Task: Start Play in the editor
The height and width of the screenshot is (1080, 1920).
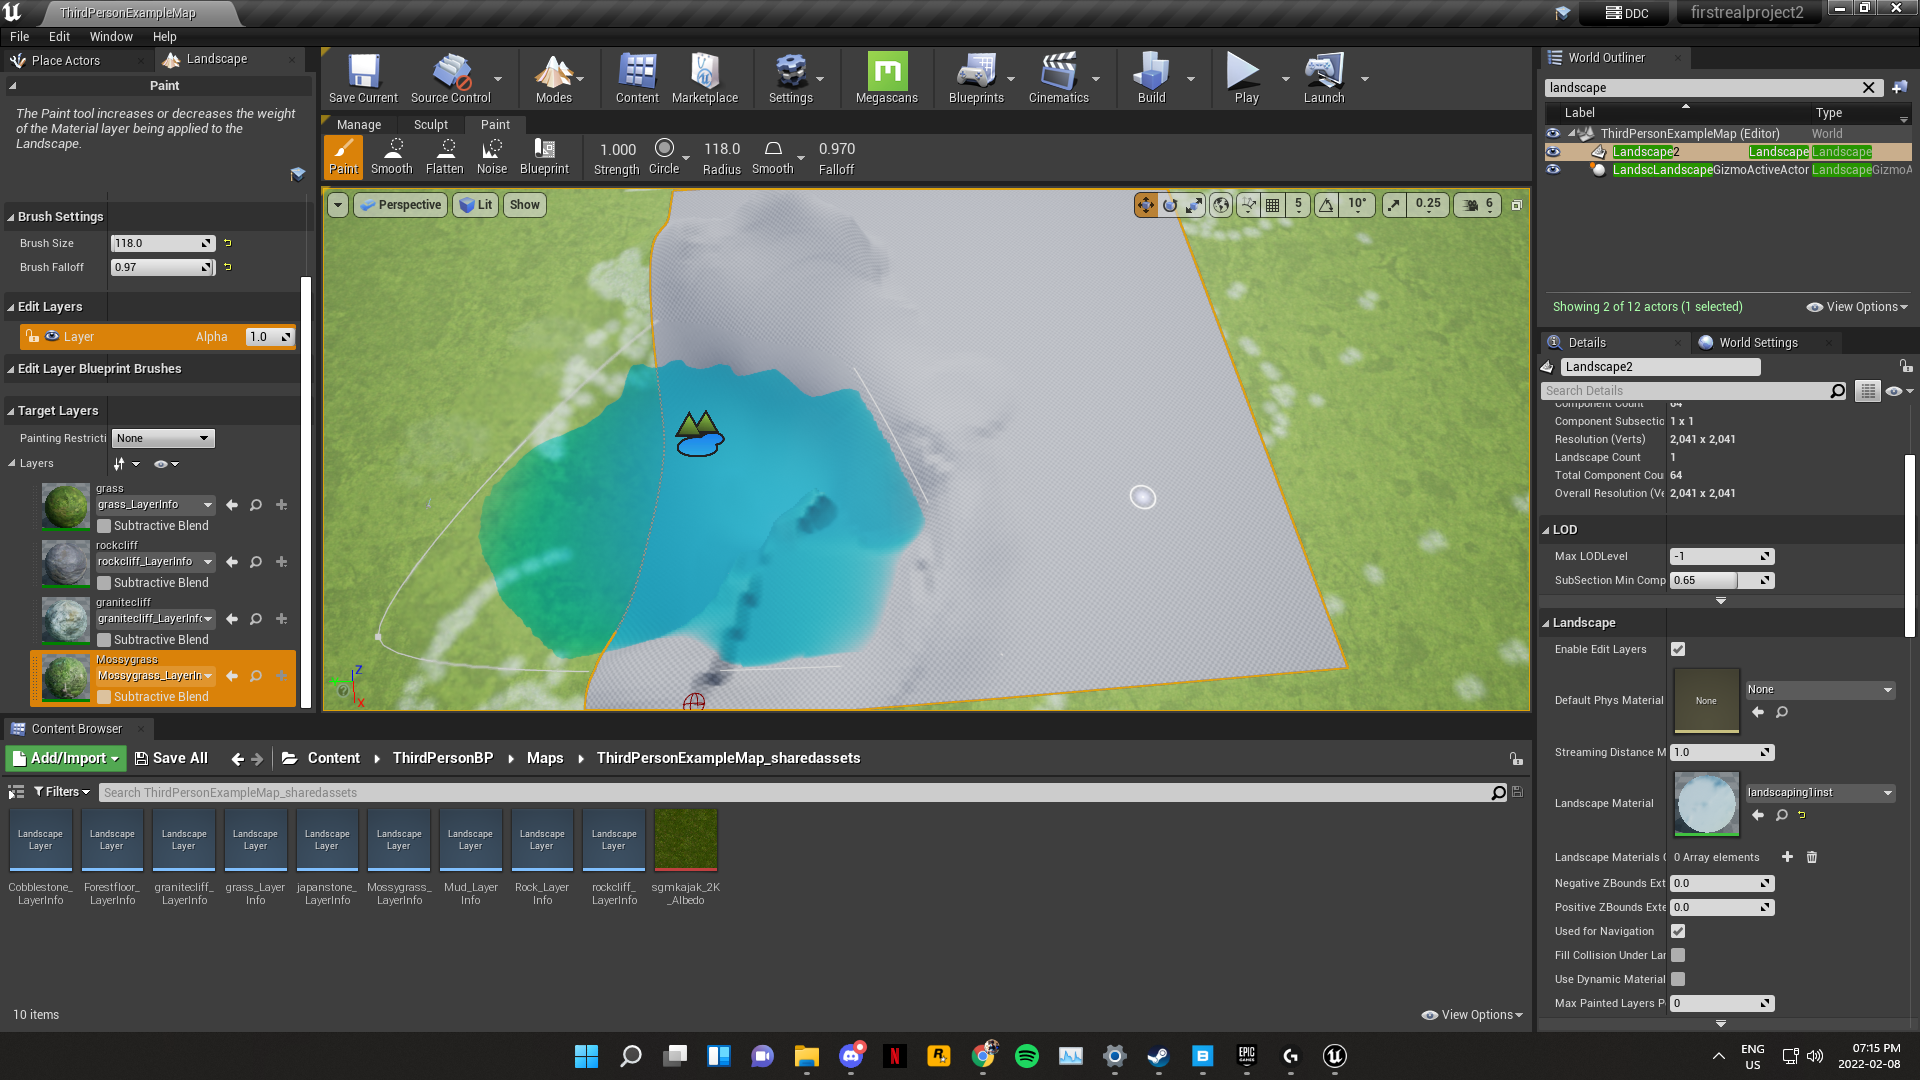Action: coord(1246,78)
